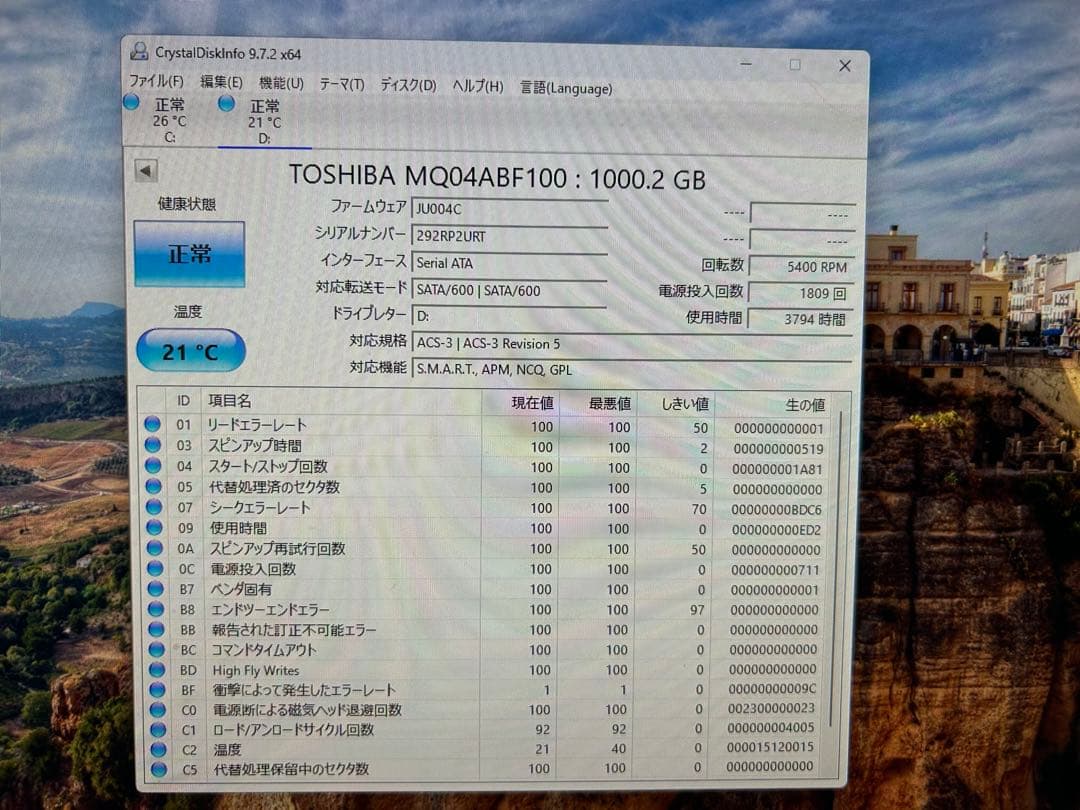Click the previous disk arrow button
Viewport: 1080px width, 810px height.
tap(146, 171)
